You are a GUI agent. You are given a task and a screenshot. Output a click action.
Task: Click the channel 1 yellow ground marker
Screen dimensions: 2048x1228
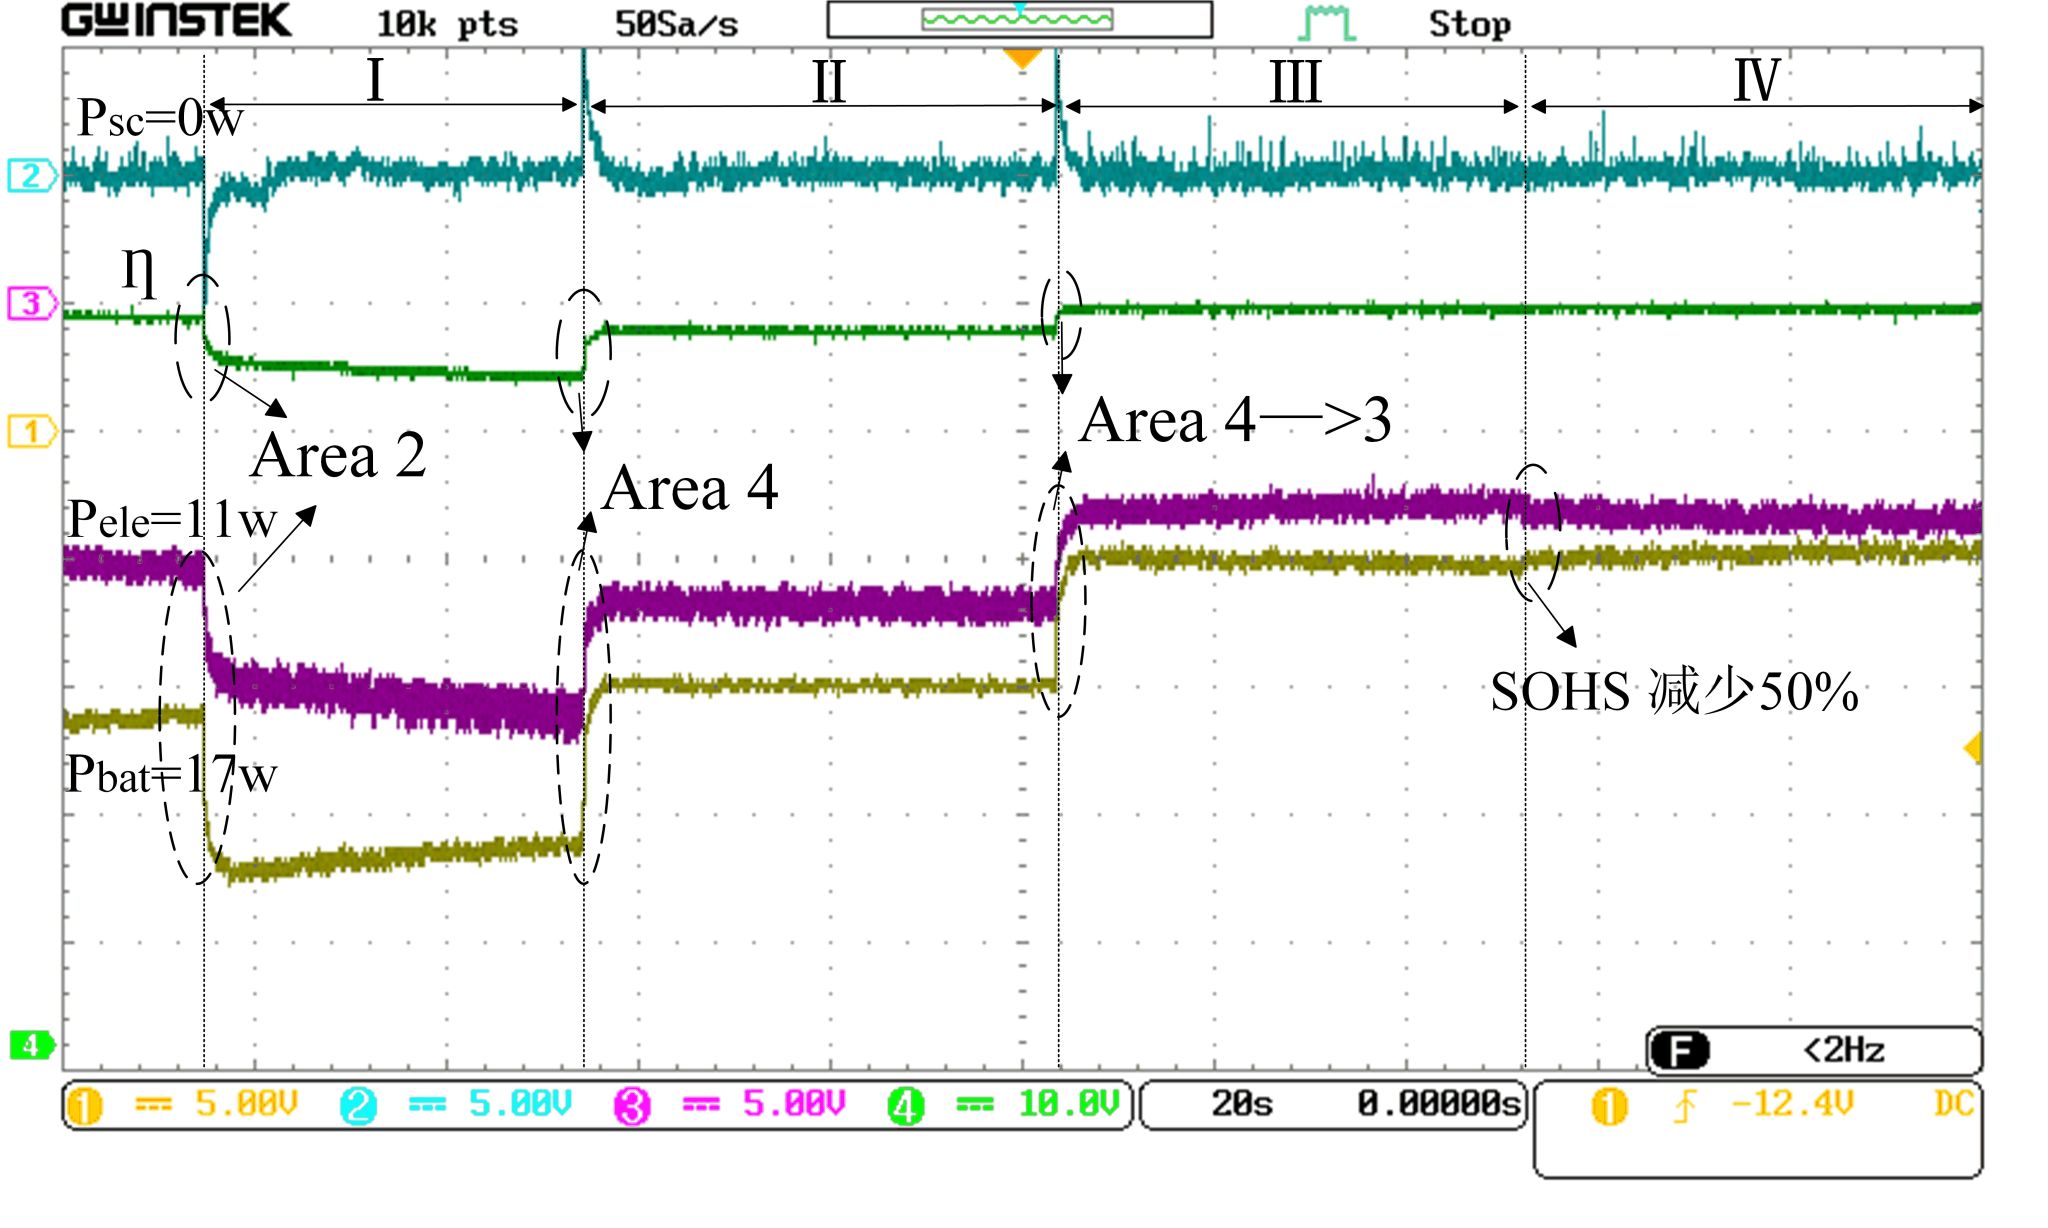click(x=31, y=432)
